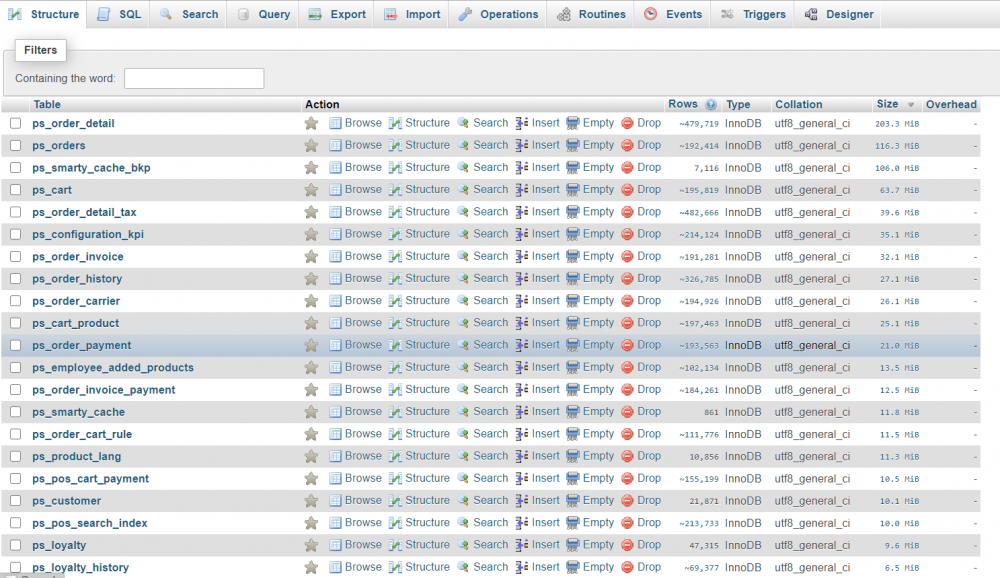
Task: Open the Routines tab
Action: [591, 14]
